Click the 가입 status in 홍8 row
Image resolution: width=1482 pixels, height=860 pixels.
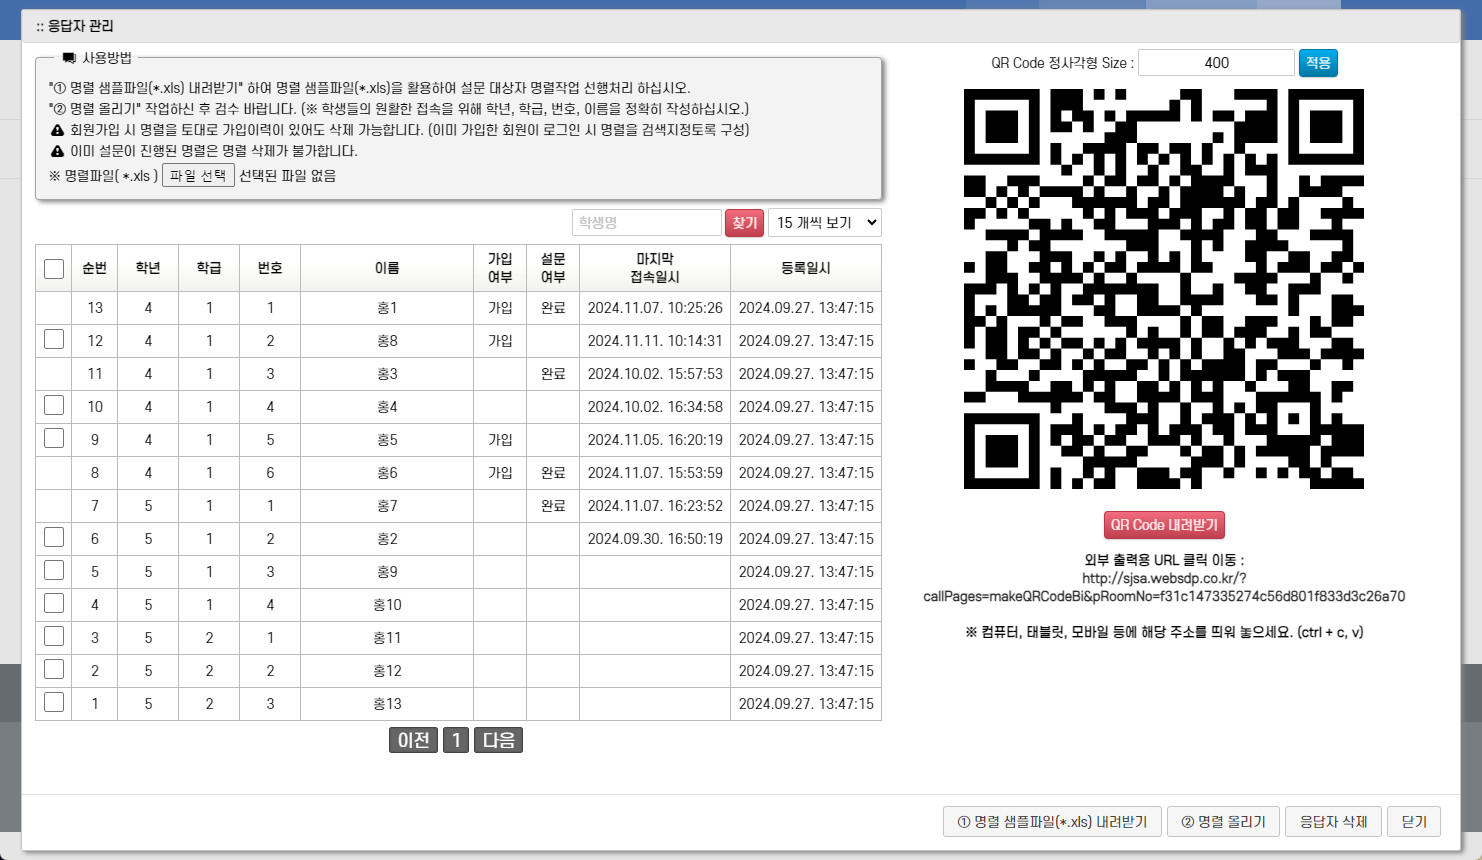500,341
